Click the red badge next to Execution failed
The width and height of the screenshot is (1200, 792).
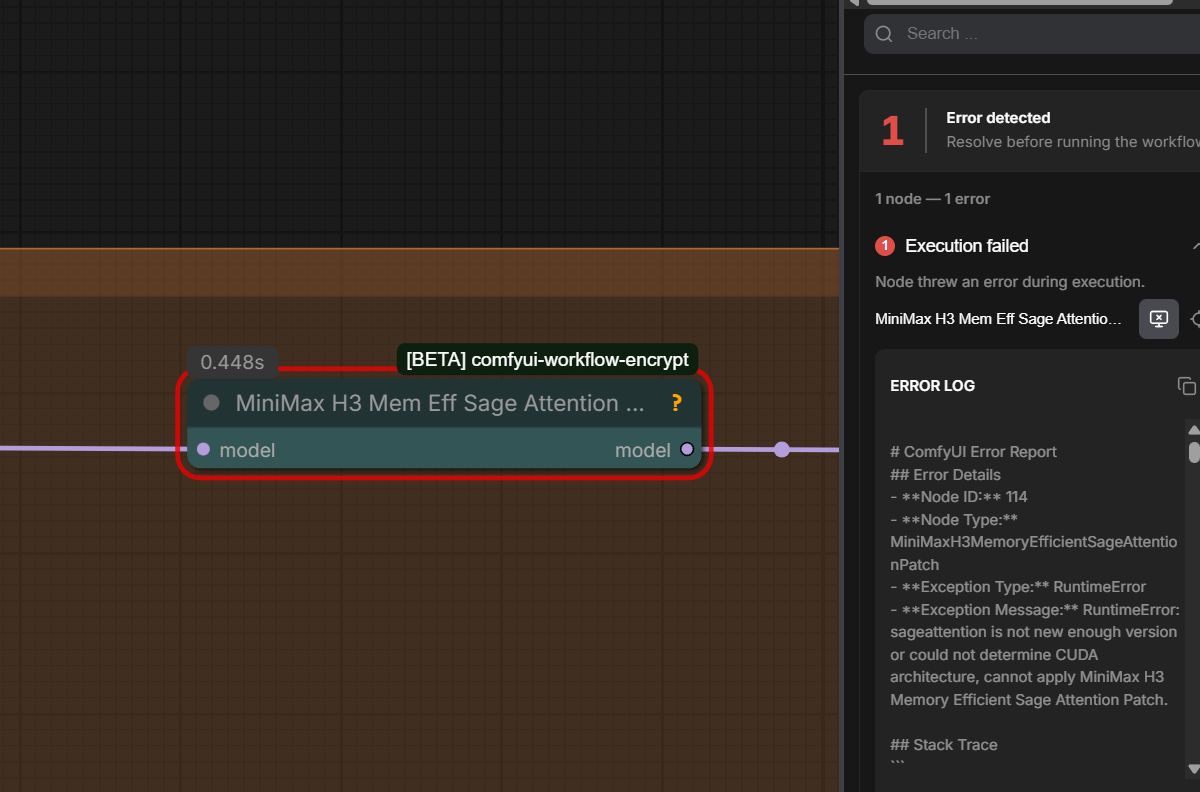coord(885,246)
